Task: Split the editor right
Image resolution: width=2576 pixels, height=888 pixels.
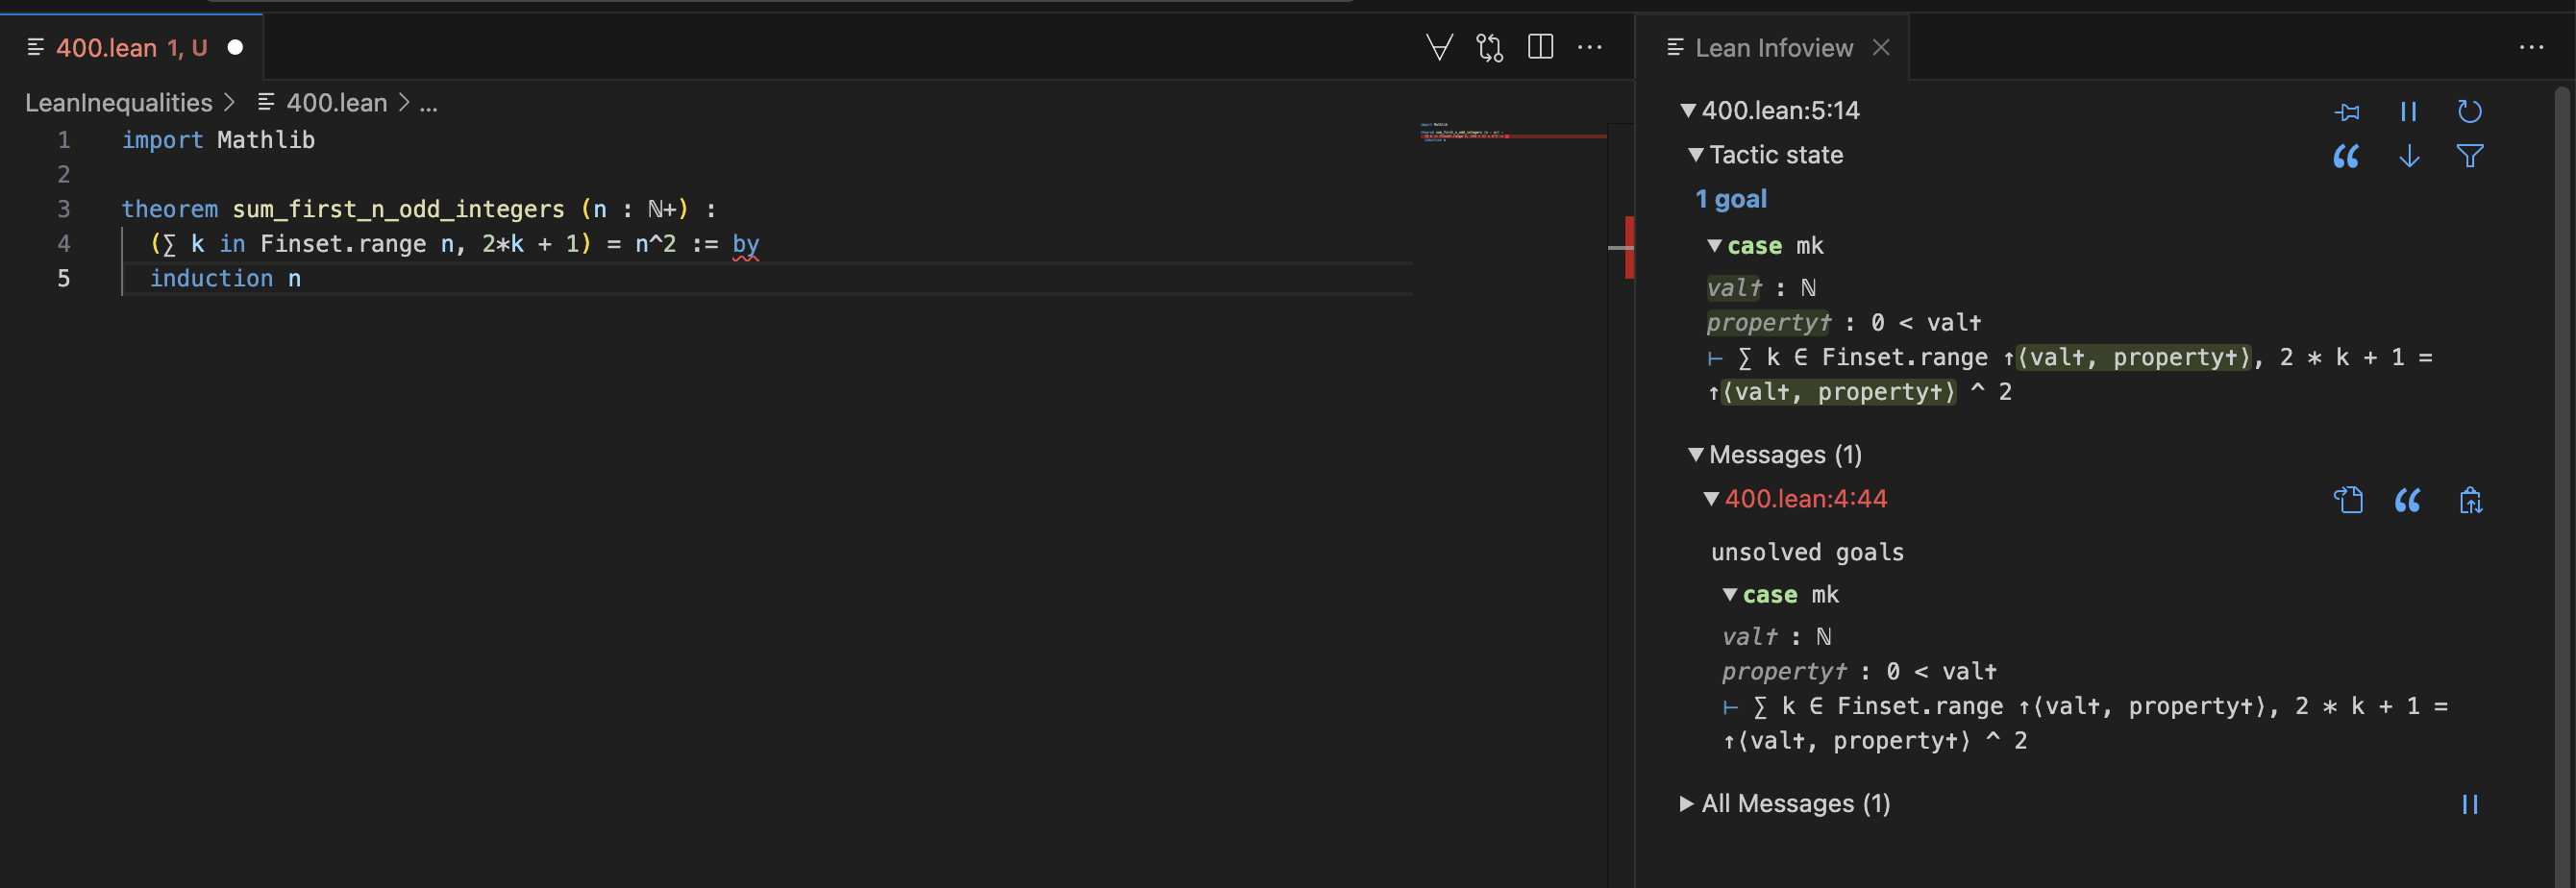Action: (1540, 47)
